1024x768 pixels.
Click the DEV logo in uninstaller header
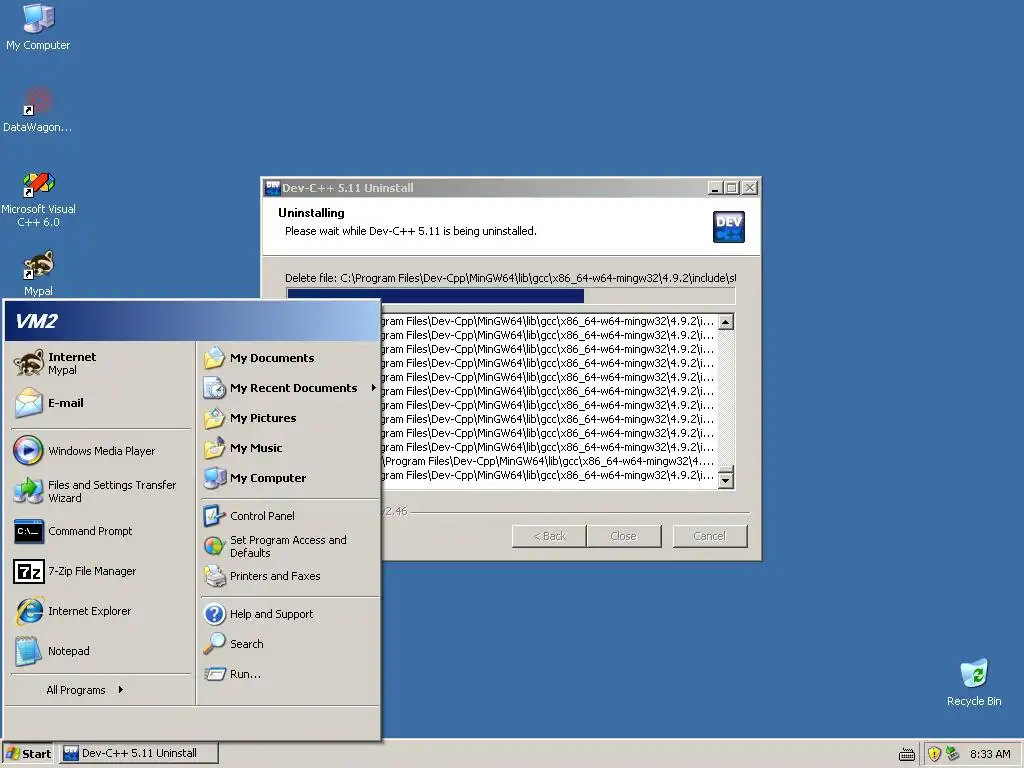pyautogui.click(x=728, y=227)
